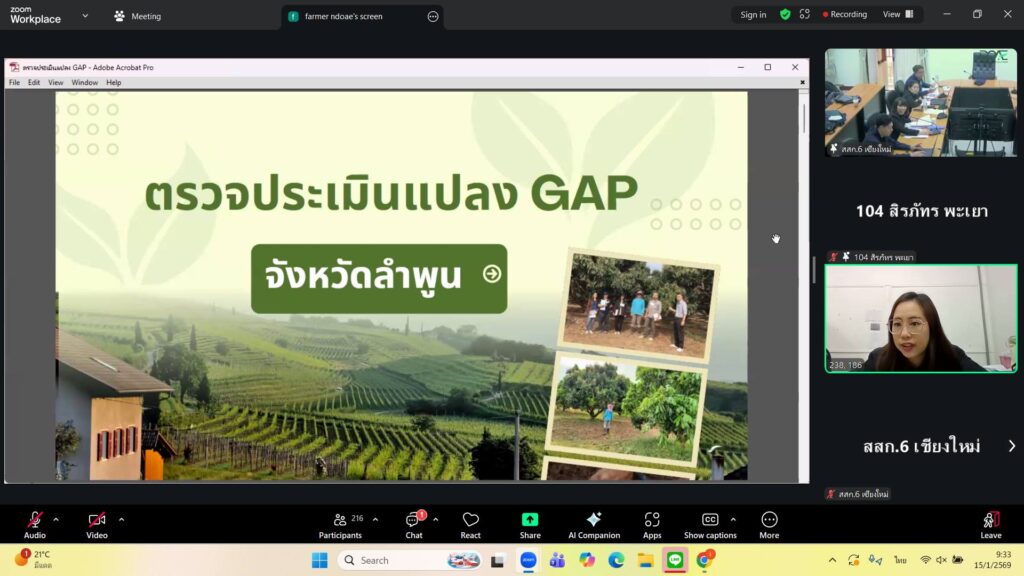Open AI Companion
This screenshot has width=1024, height=576.
click(x=594, y=524)
